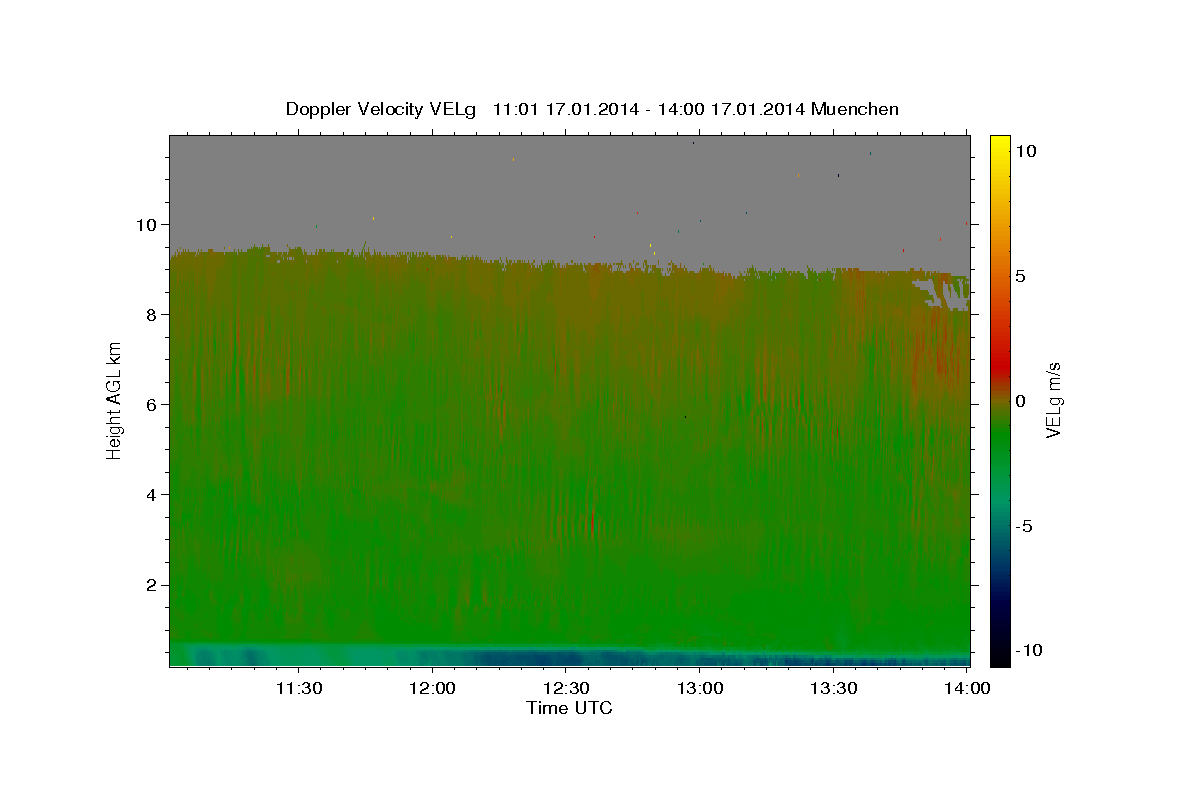Click the colorbar value 10 label
Image resolution: width=1200 pixels, height=800 pixels.
(x=1025, y=151)
